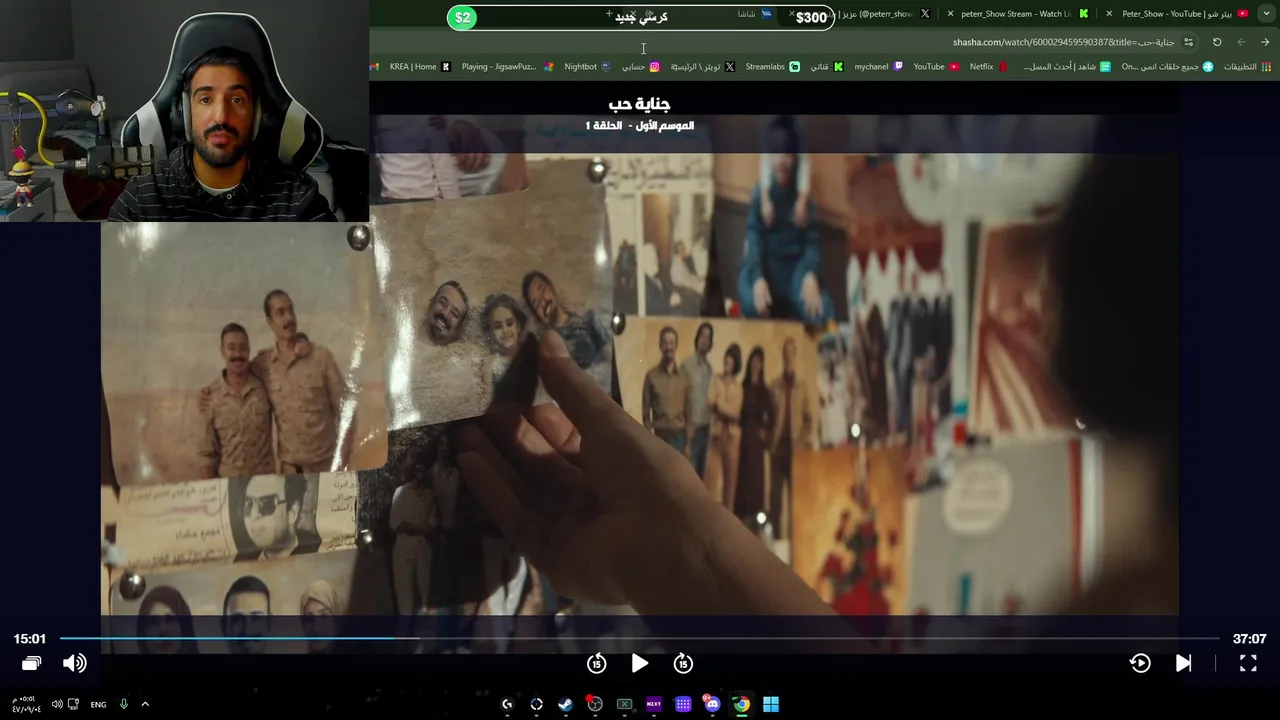
Task: Enter fullscreen mode
Action: pyautogui.click(x=1248, y=663)
